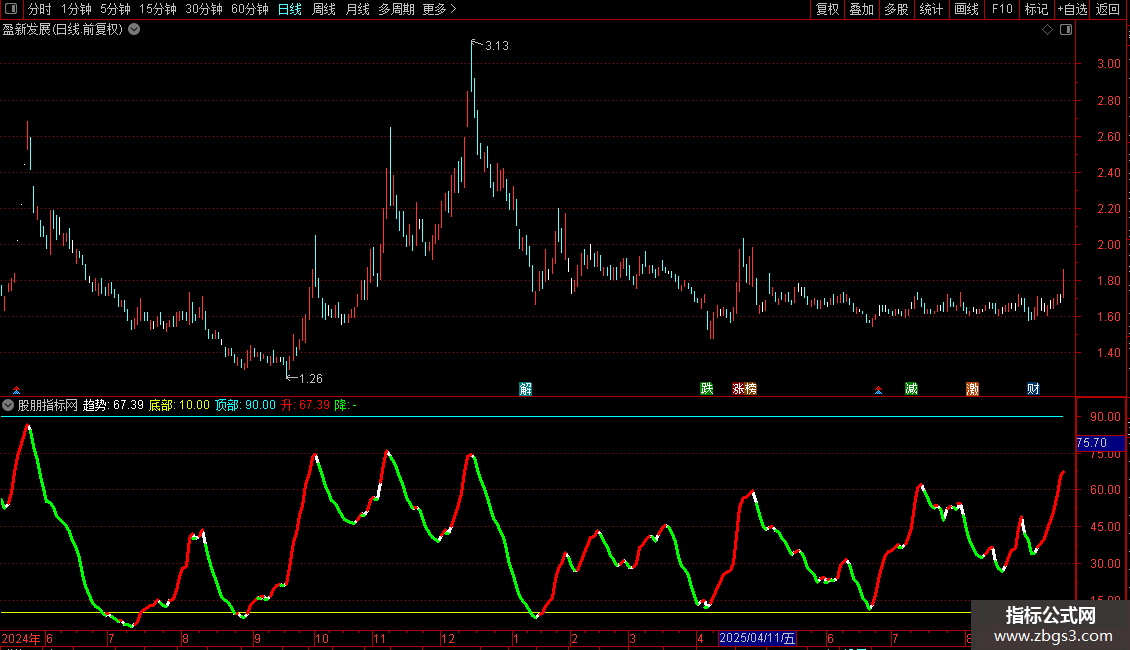Click the 底部: 10.00 indicator value

click(179, 405)
